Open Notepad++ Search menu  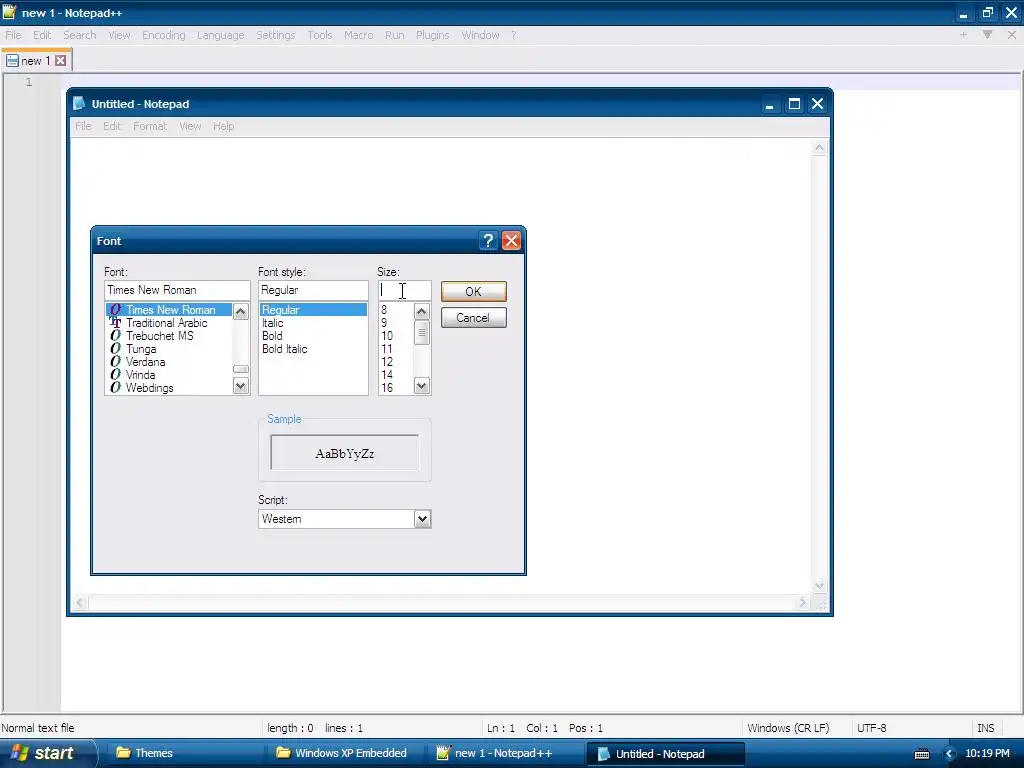80,35
